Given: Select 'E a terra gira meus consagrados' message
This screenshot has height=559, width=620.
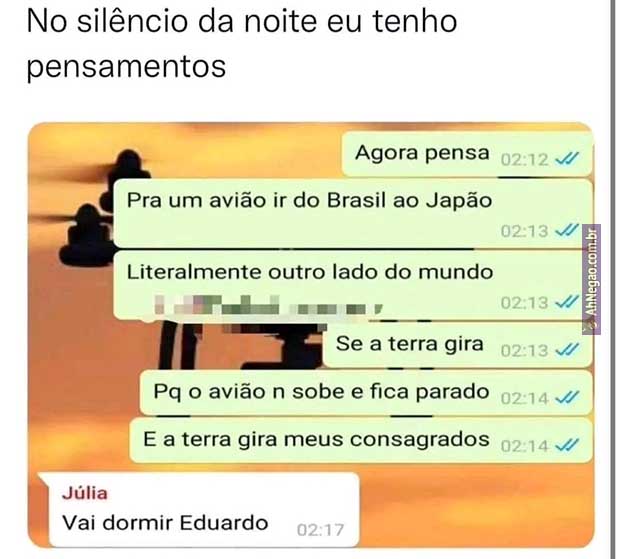Looking at the screenshot, I should click(x=361, y=440).
